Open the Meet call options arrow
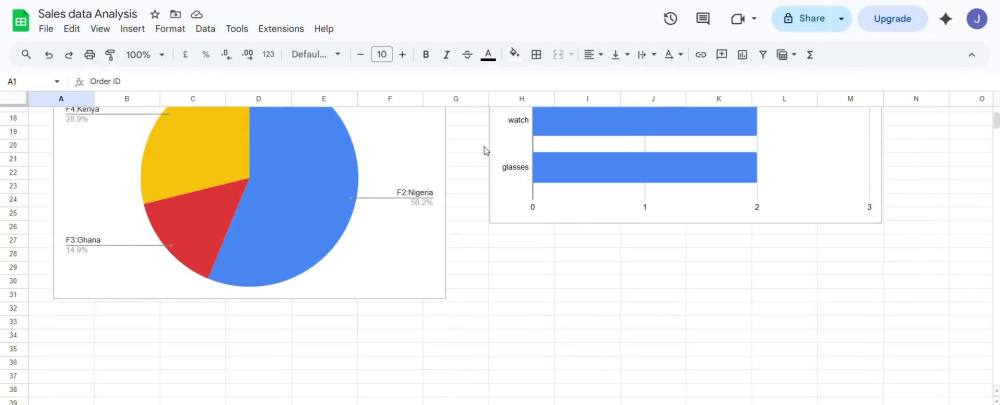Image resolution: width=1000 pixels, height=405 pixels. point(754,19)
